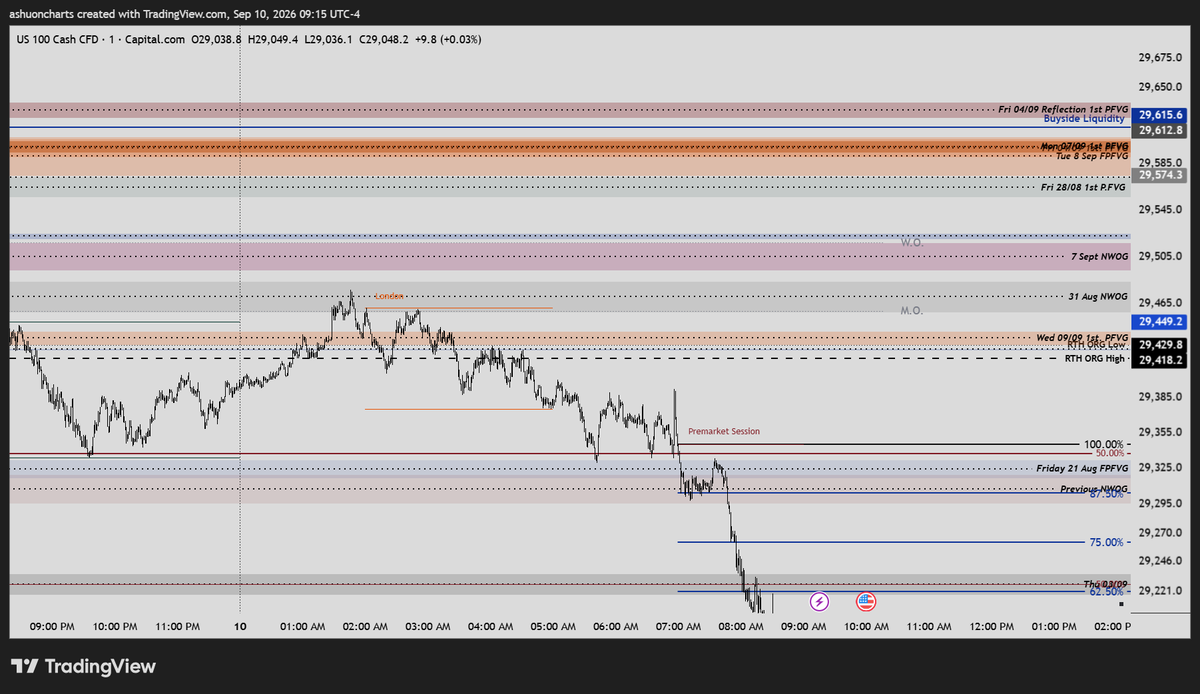Image resolution: width=1200 pixels, height=694 pixels.
Task: Select the 62.50% level label
Action: point(1108,591)
